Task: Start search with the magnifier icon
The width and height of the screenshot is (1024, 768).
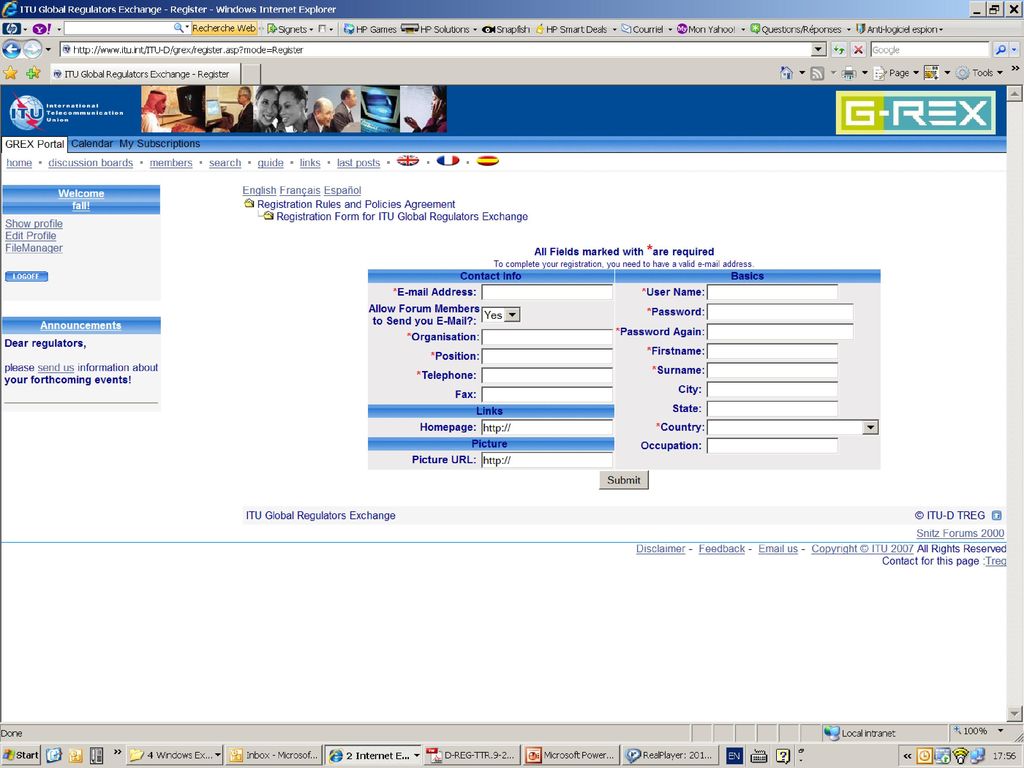Action: pyautogui.click(x=1000, y=50)
